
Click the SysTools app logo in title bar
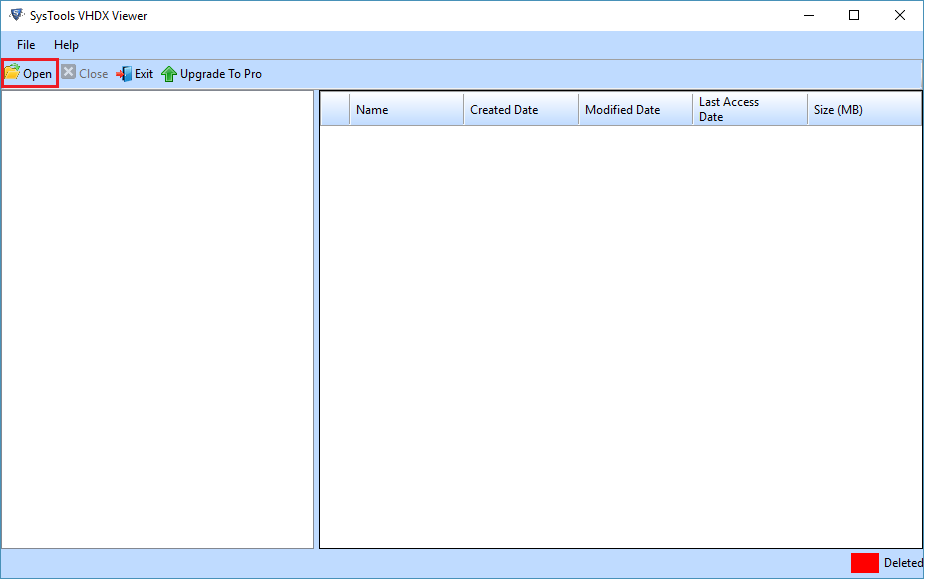17,15
